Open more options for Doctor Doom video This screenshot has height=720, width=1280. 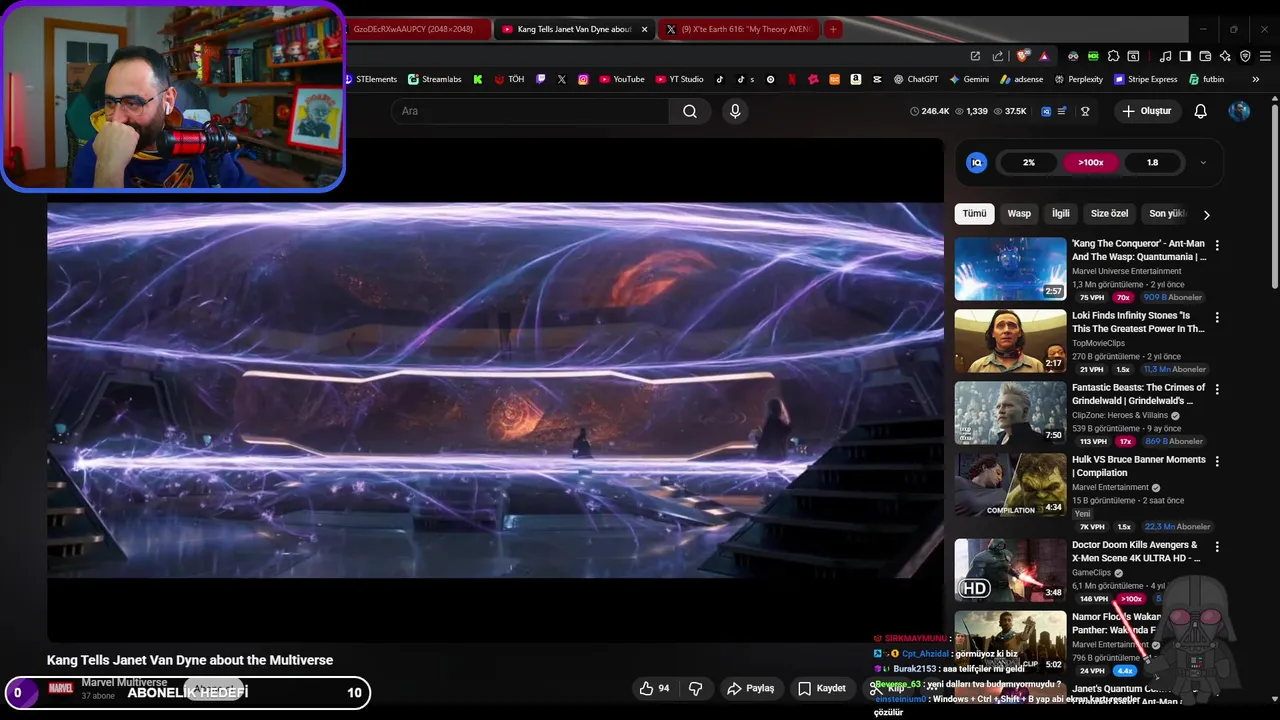(1217, 547)
